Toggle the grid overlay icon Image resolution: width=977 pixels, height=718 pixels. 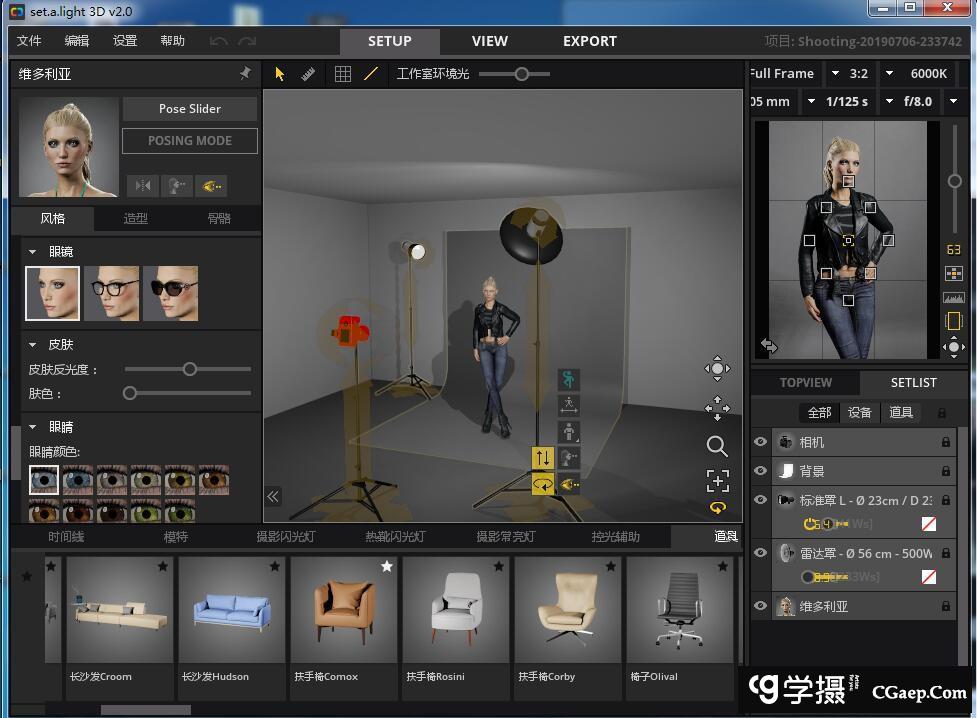(x=342, y=74)
